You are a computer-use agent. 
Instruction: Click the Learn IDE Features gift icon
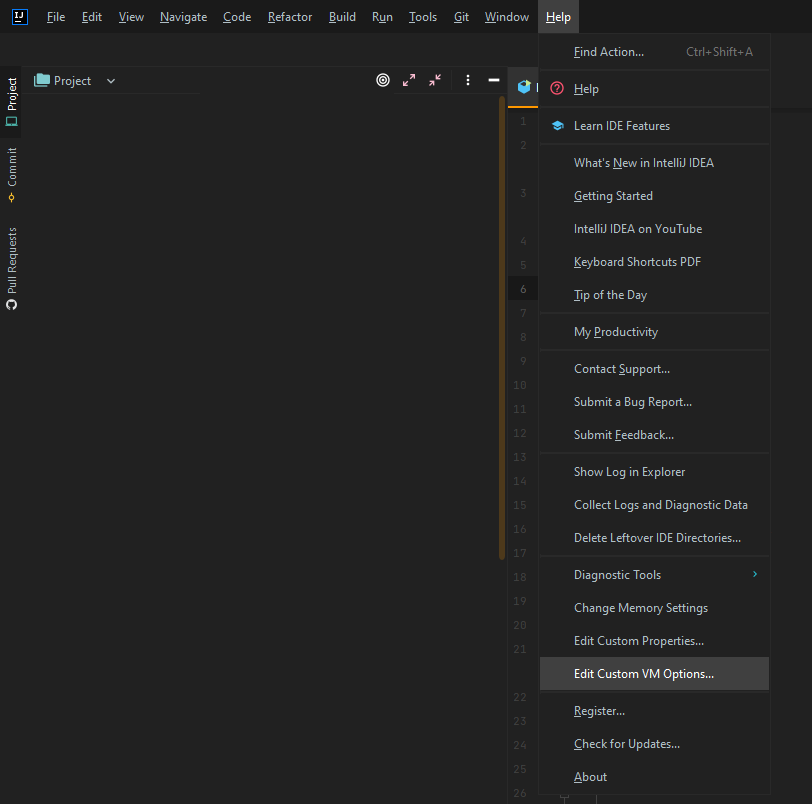pos(557,125)
